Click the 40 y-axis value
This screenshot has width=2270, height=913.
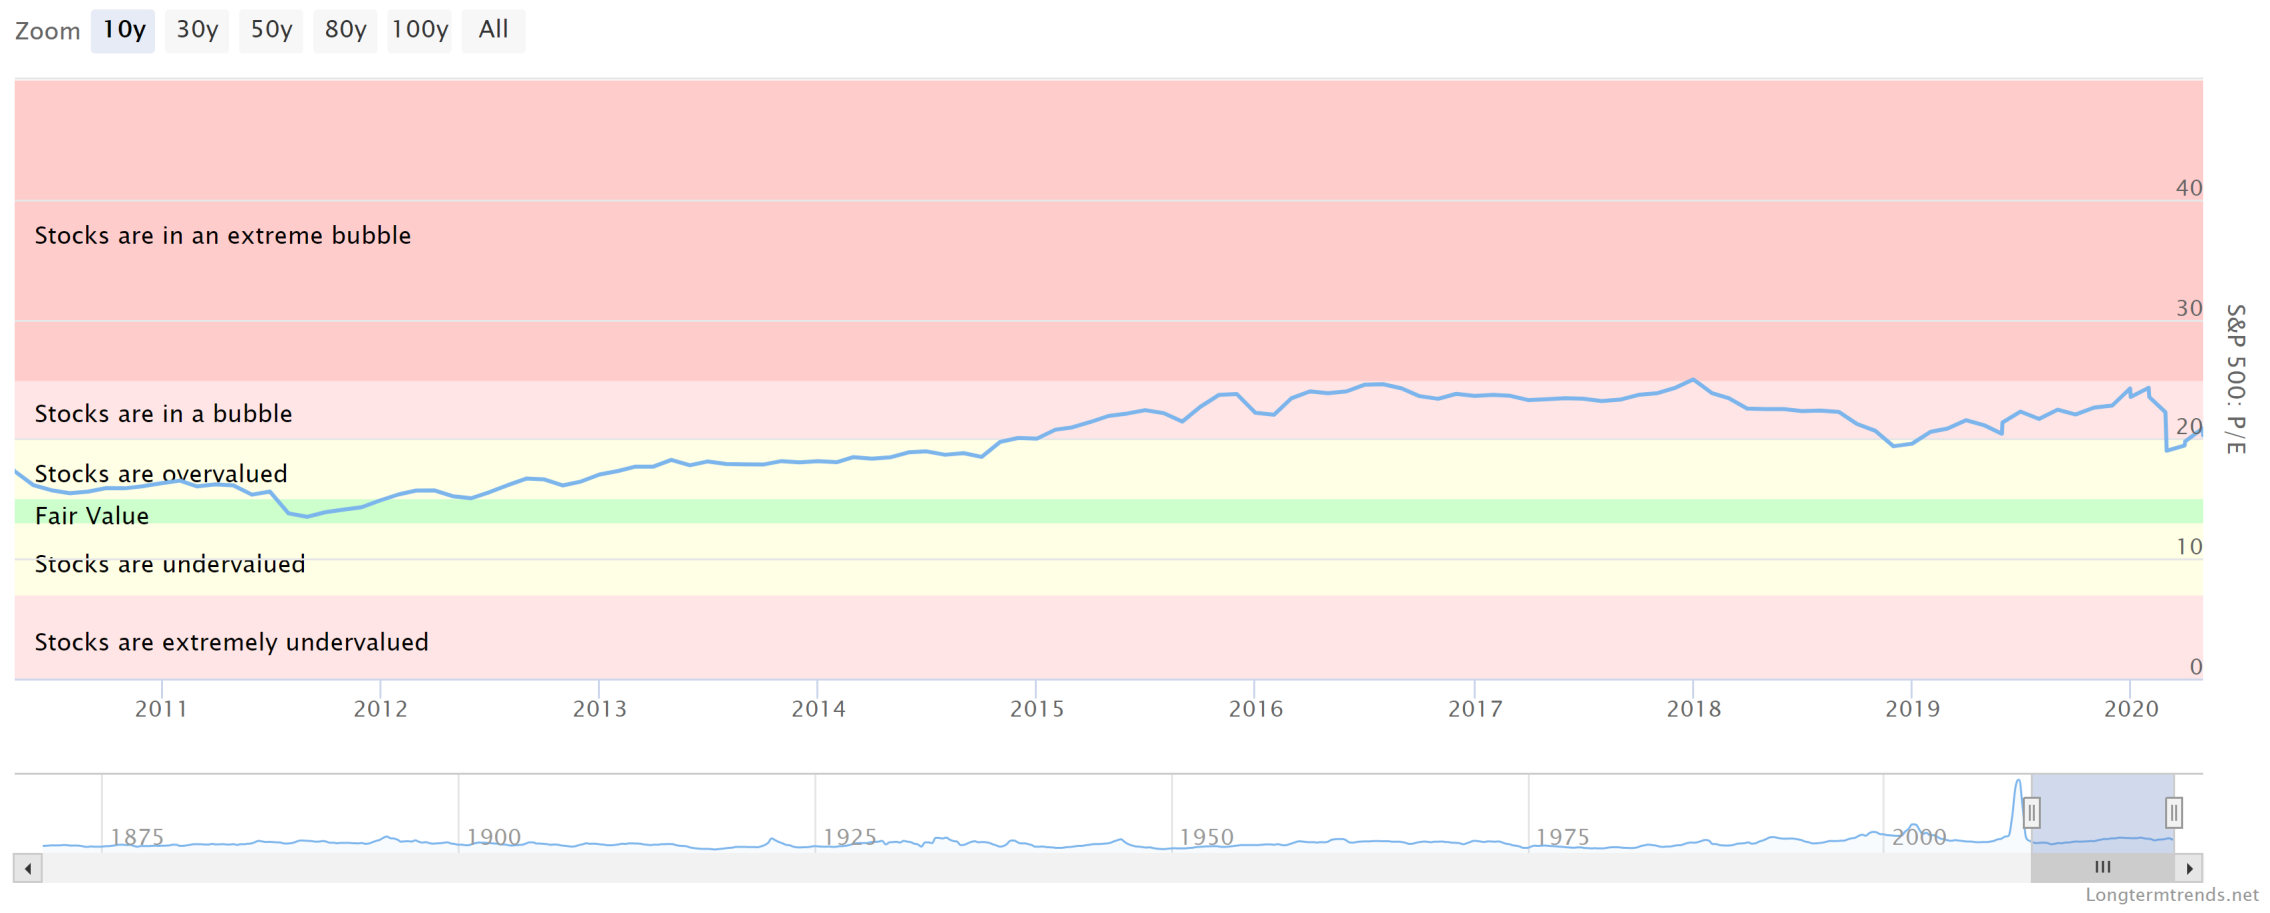pos(2189,188)
